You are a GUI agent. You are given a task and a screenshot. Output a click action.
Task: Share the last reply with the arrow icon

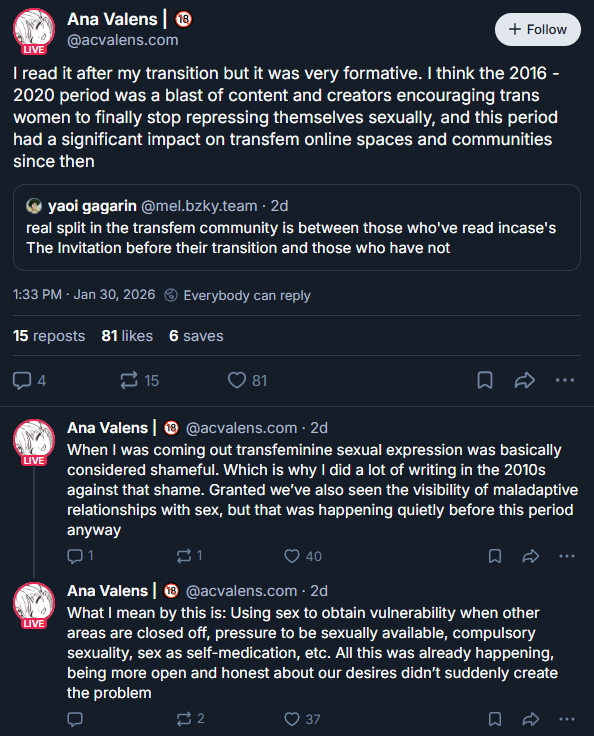tap(531, 719)
